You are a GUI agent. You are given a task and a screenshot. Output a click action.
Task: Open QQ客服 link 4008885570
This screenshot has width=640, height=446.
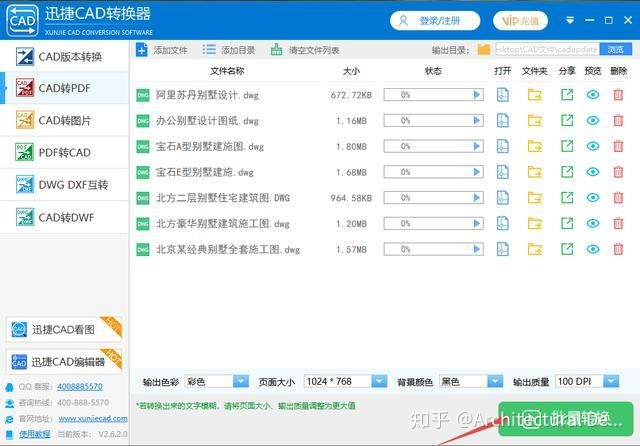coord(80,386)
